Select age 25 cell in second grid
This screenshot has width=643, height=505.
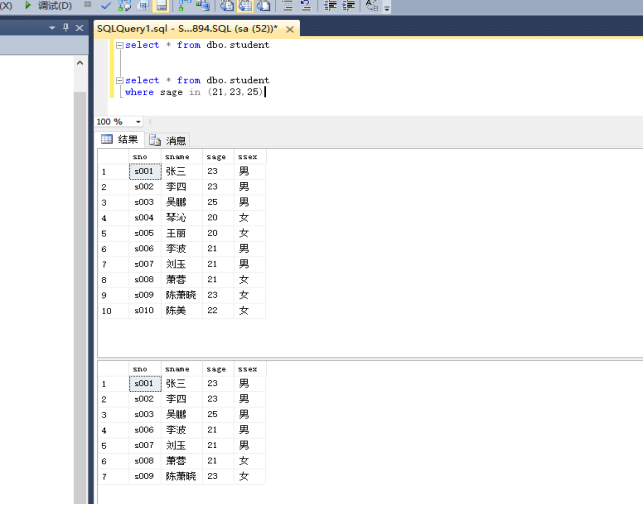pos(218,415)
